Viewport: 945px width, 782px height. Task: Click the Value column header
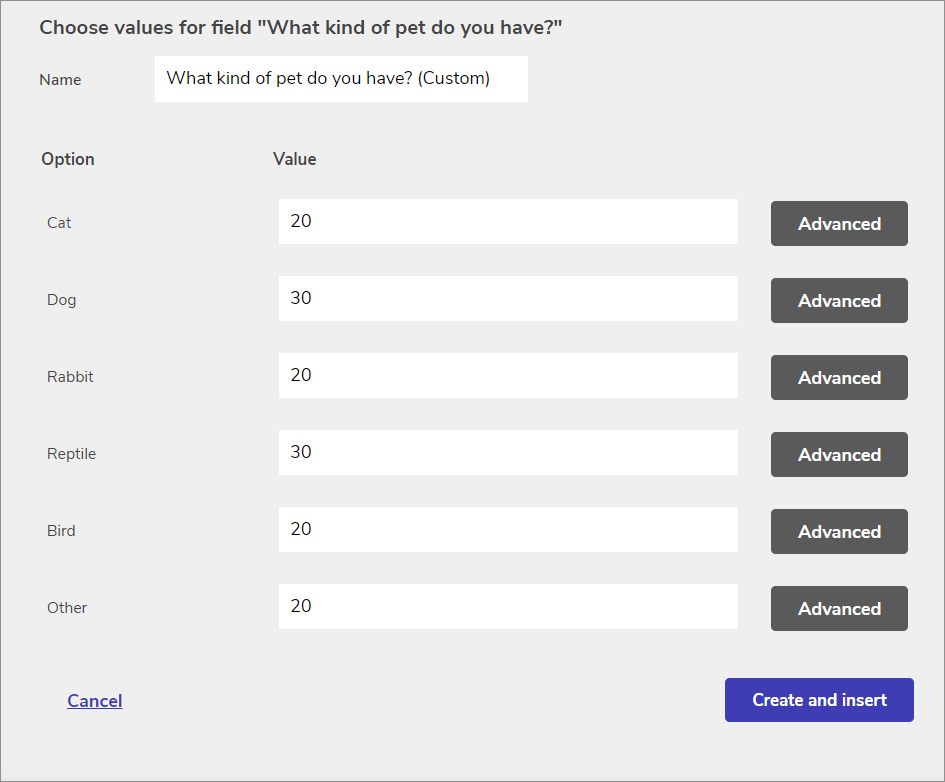pos(295,159)
